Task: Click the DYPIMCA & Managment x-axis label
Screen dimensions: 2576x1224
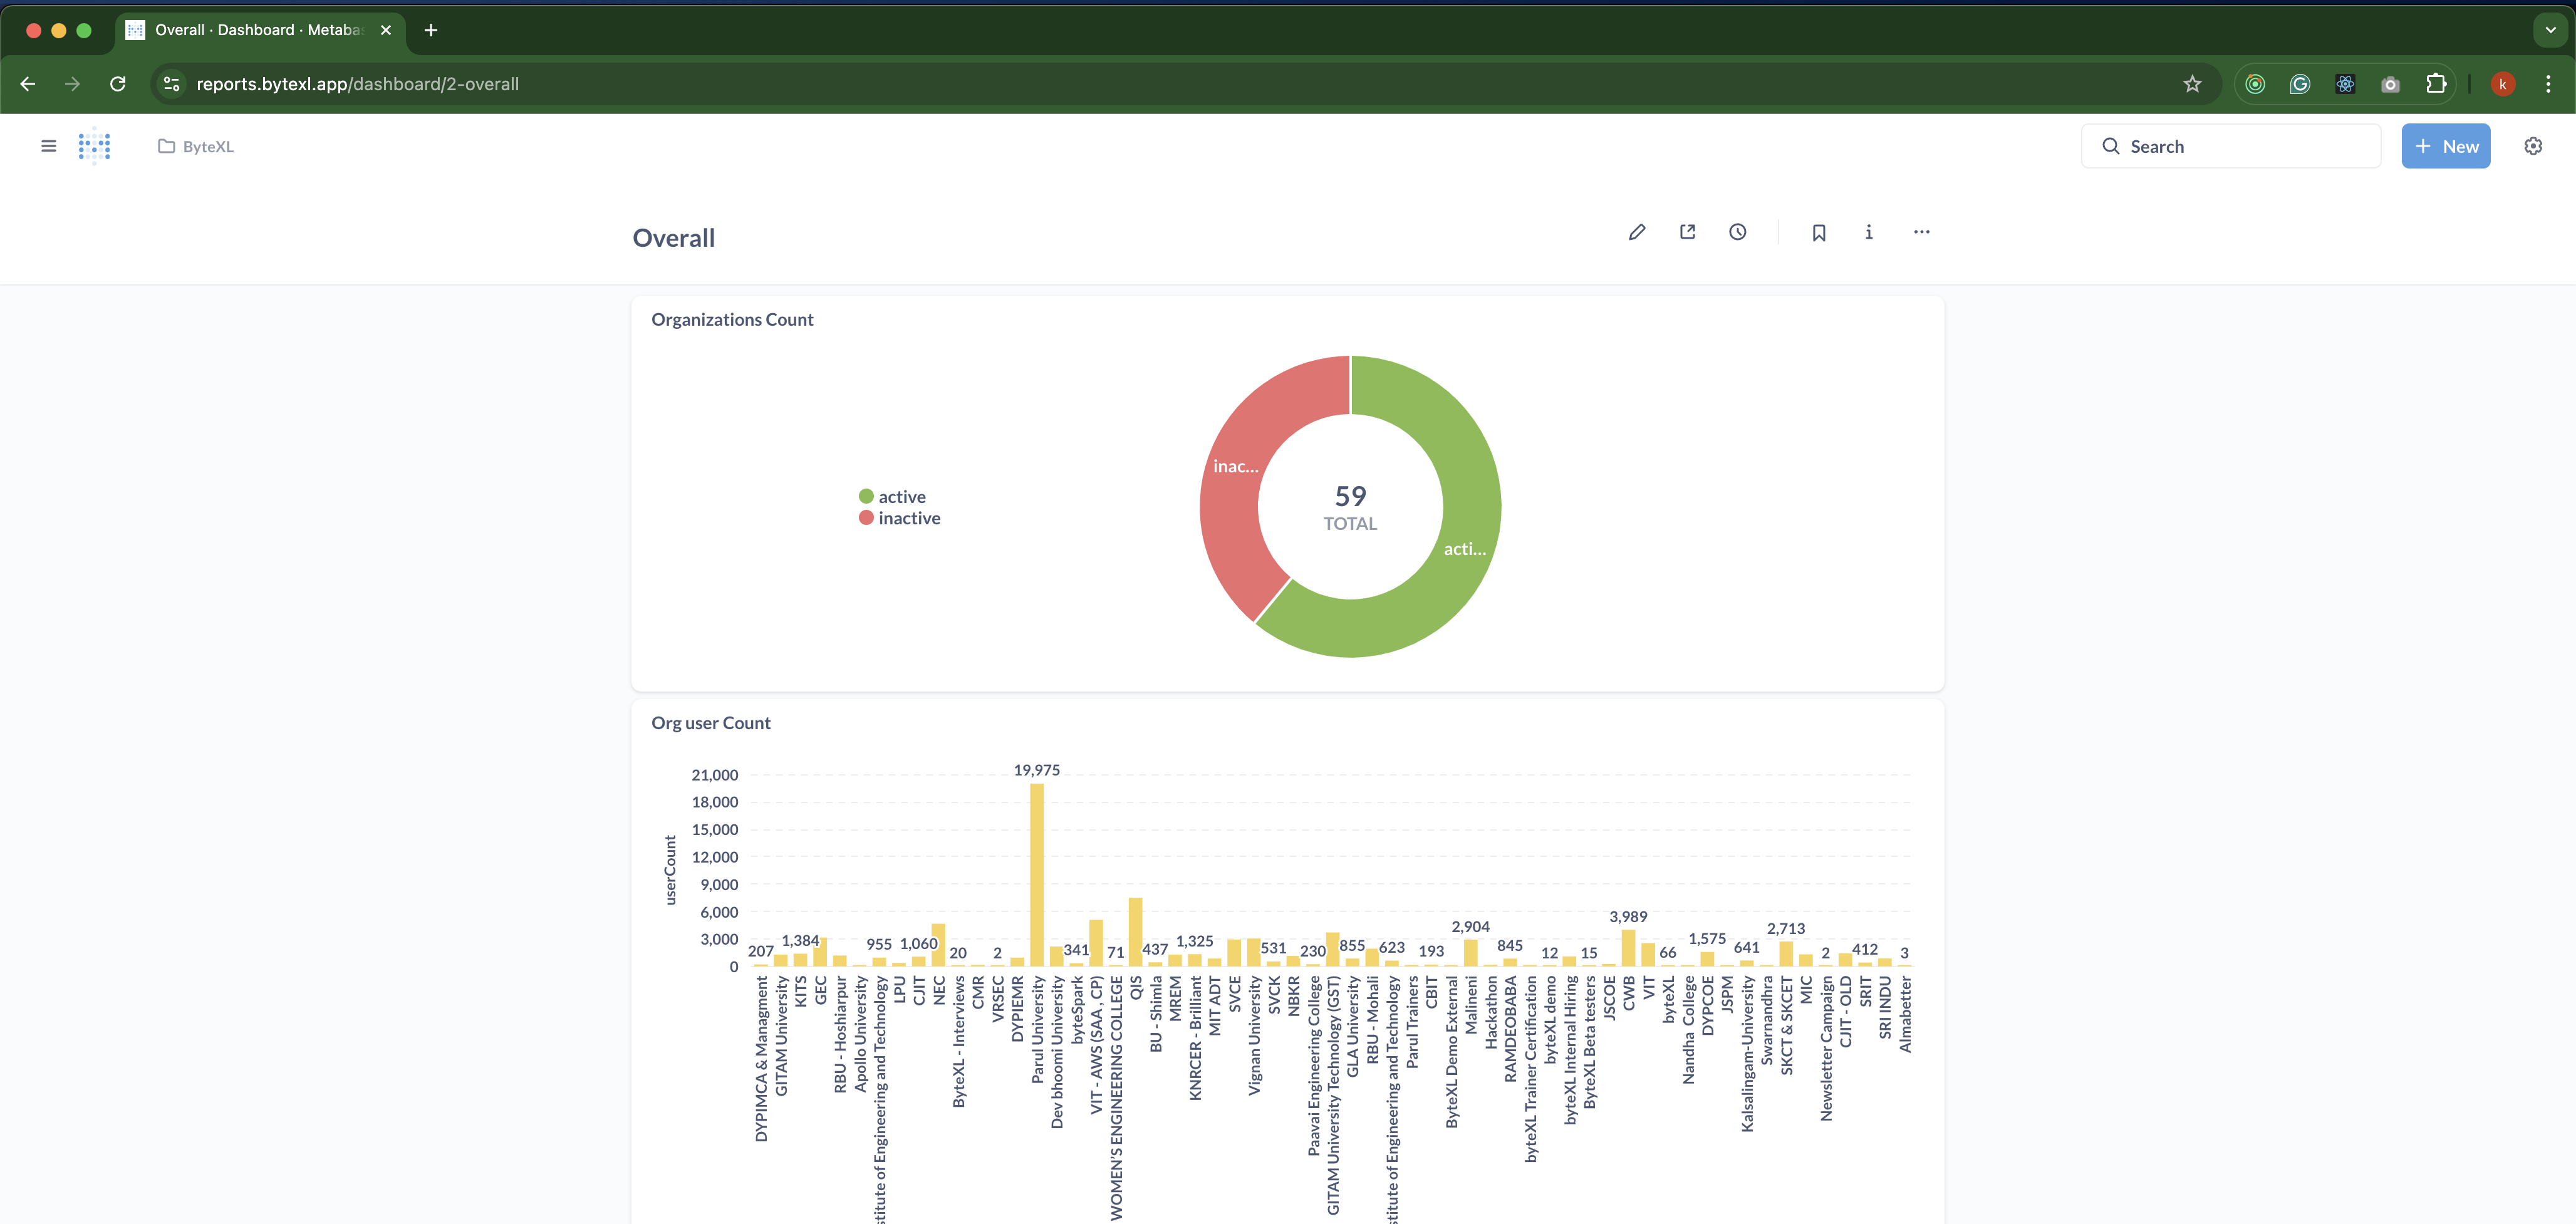Action: 761,1059
